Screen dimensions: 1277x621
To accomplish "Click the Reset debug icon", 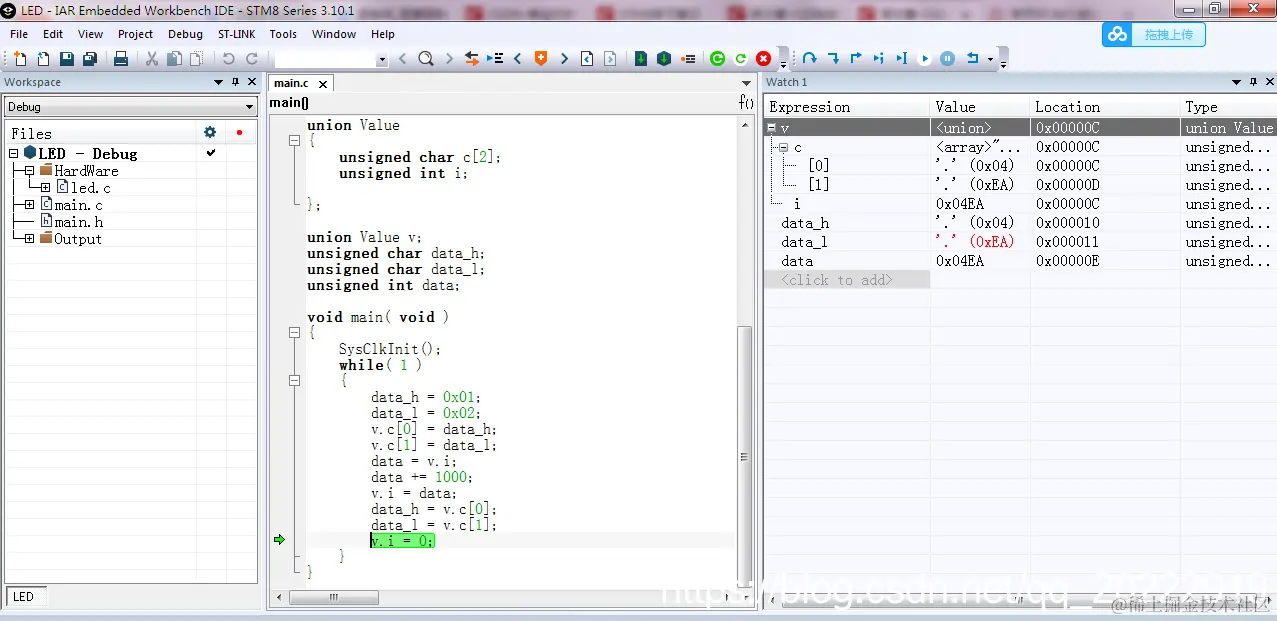I will click(972, 59).
